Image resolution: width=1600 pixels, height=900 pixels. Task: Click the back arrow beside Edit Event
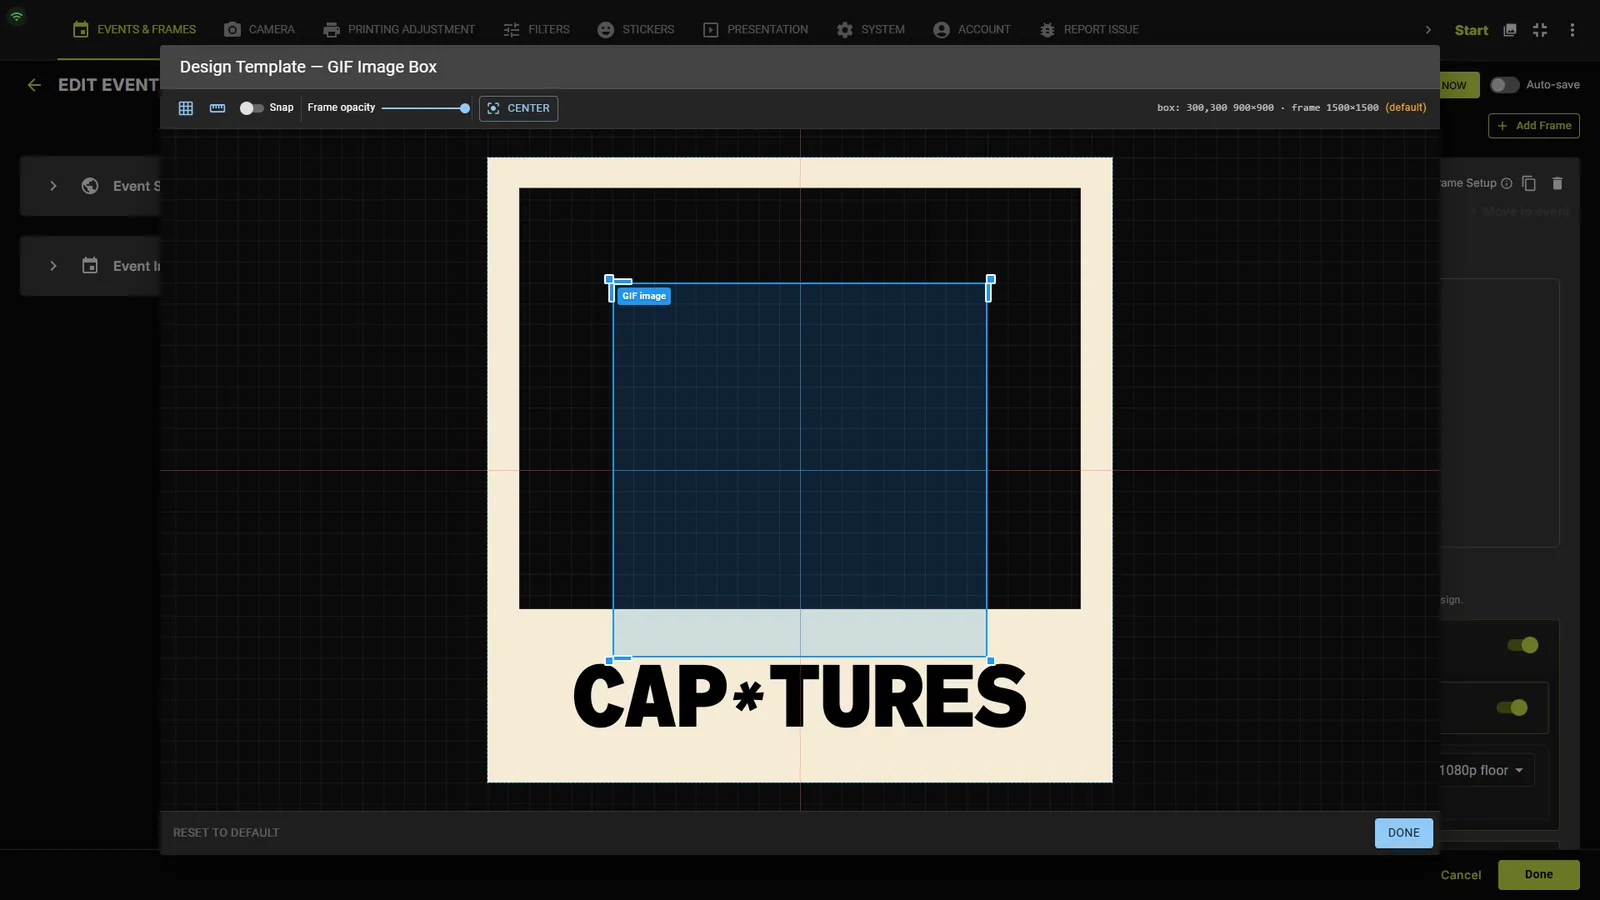34,85
